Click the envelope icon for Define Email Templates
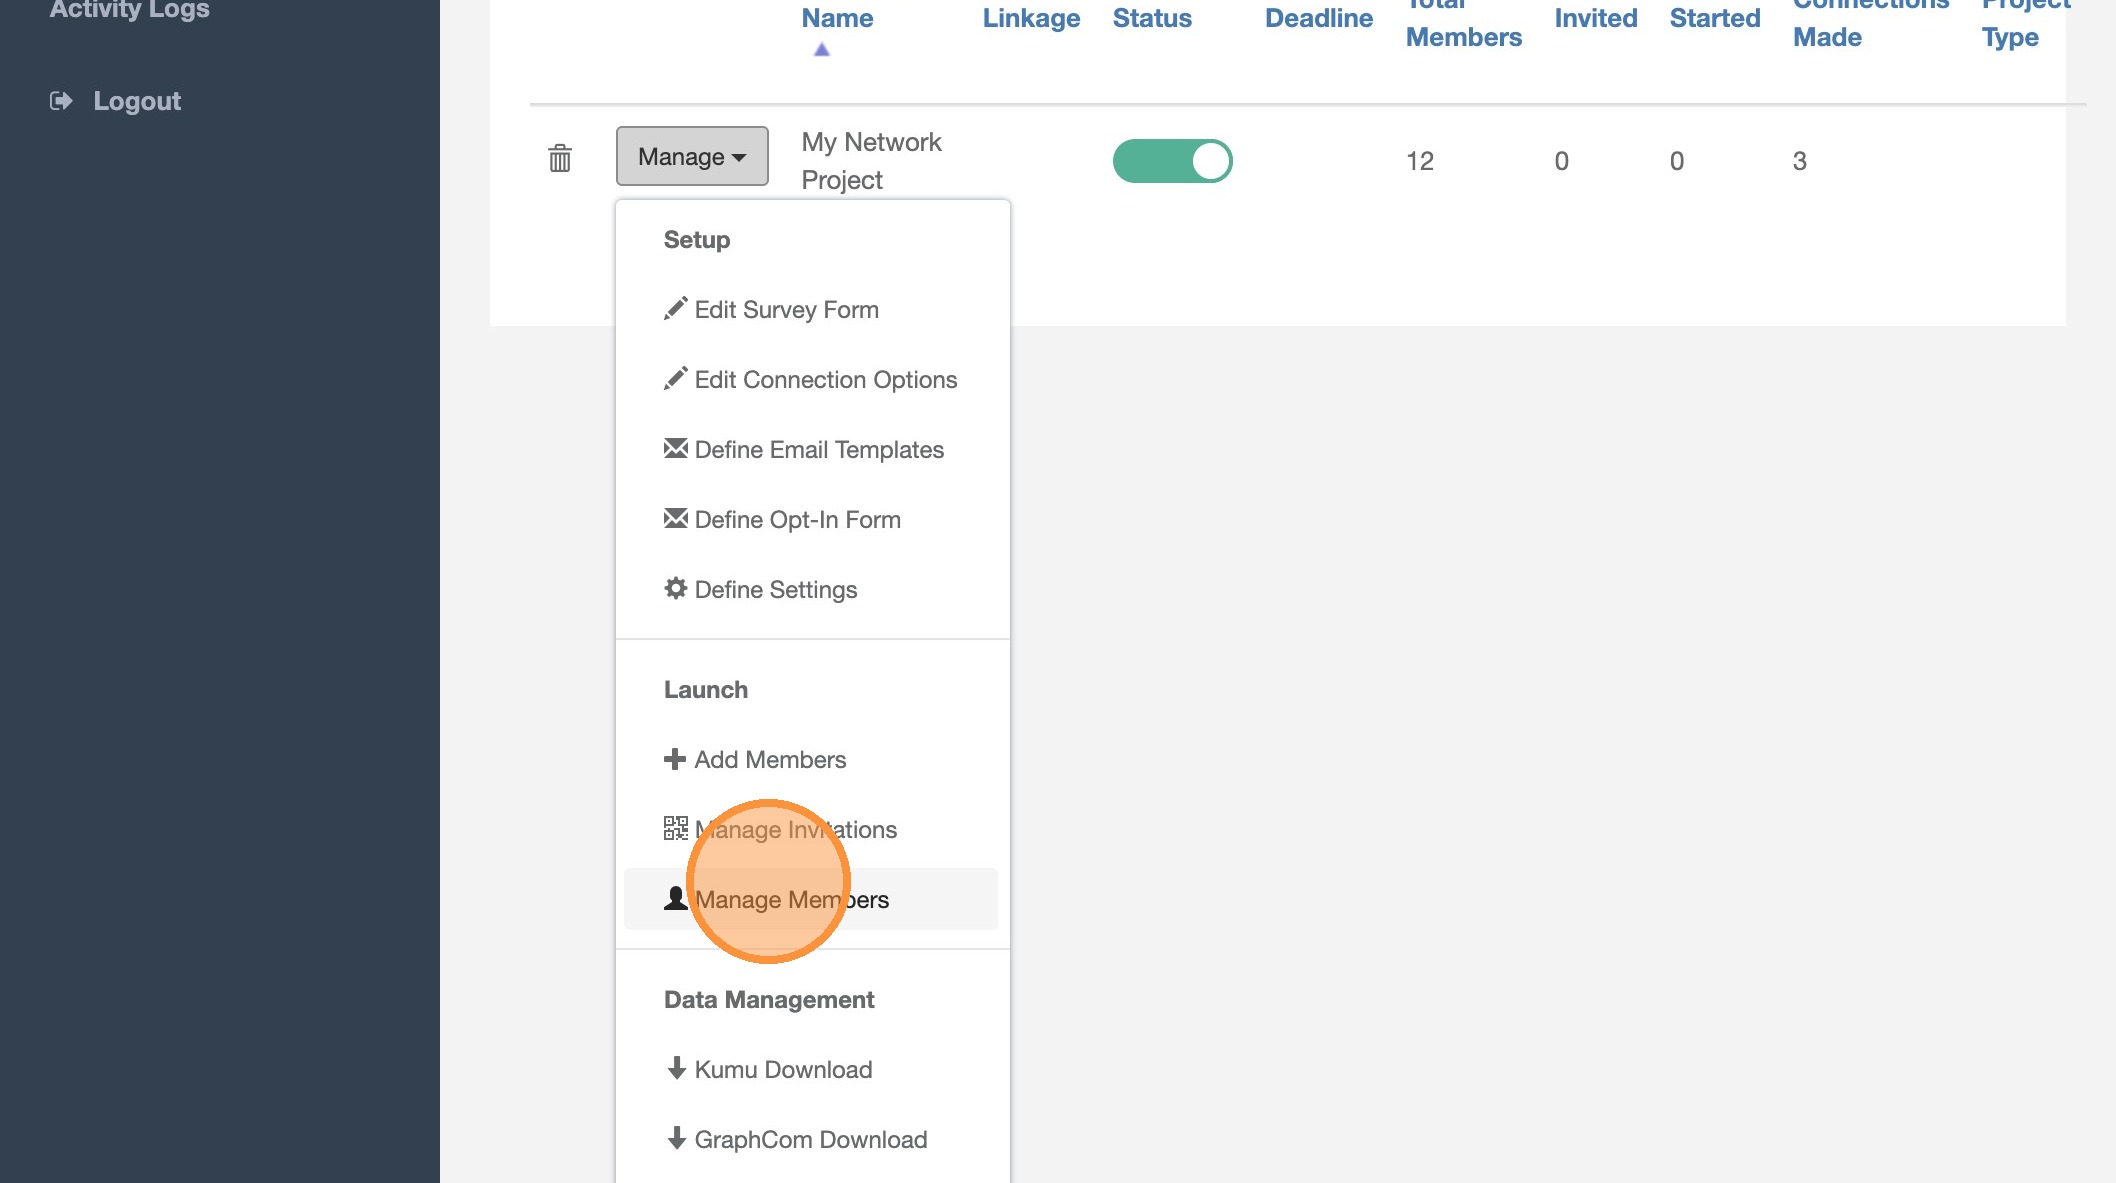This screenshot has height=1183, width=2116. pyautogui.click(x=676, y=448)
